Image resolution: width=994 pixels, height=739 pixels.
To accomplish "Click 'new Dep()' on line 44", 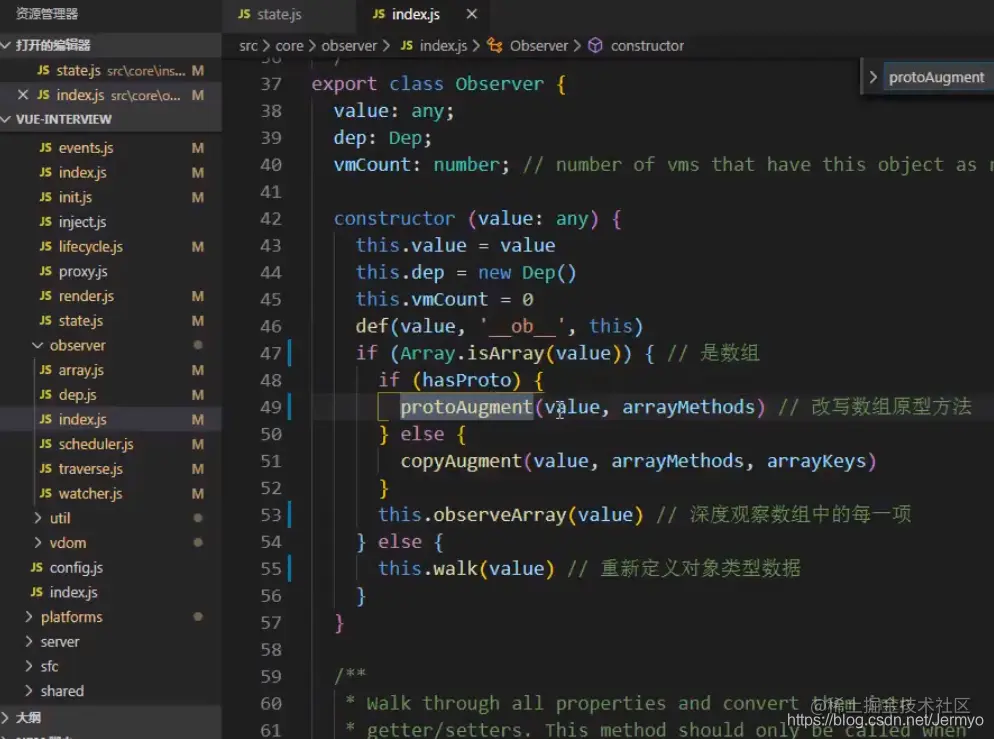I will [x=527, y=273].
